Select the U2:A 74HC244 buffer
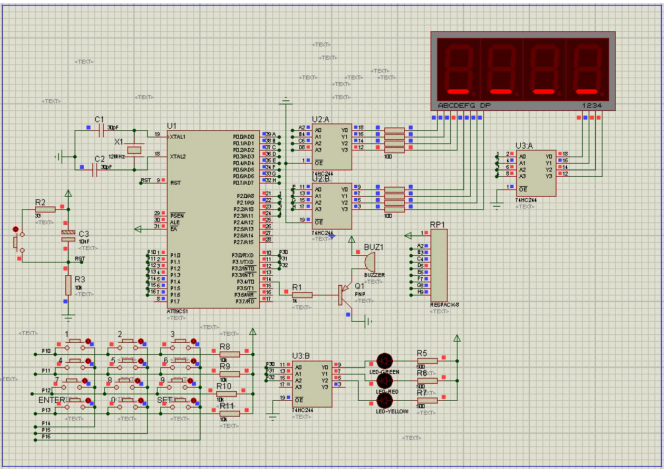 (331, 146)
